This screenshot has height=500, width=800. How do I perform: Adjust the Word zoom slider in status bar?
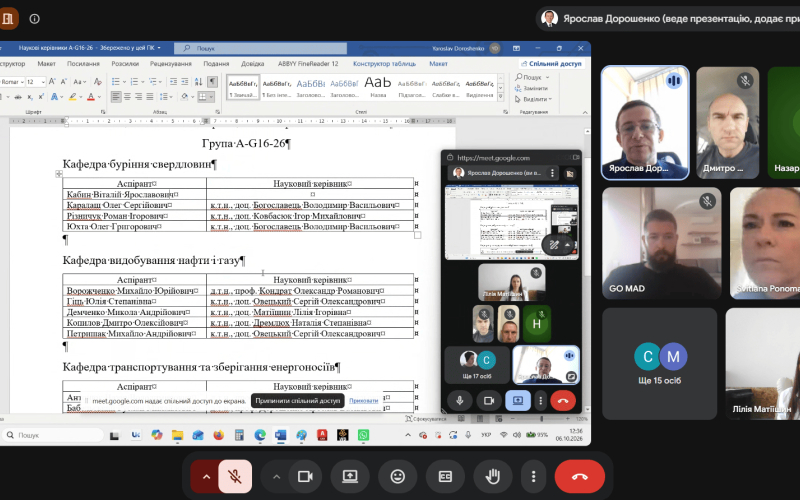[541, 419]
